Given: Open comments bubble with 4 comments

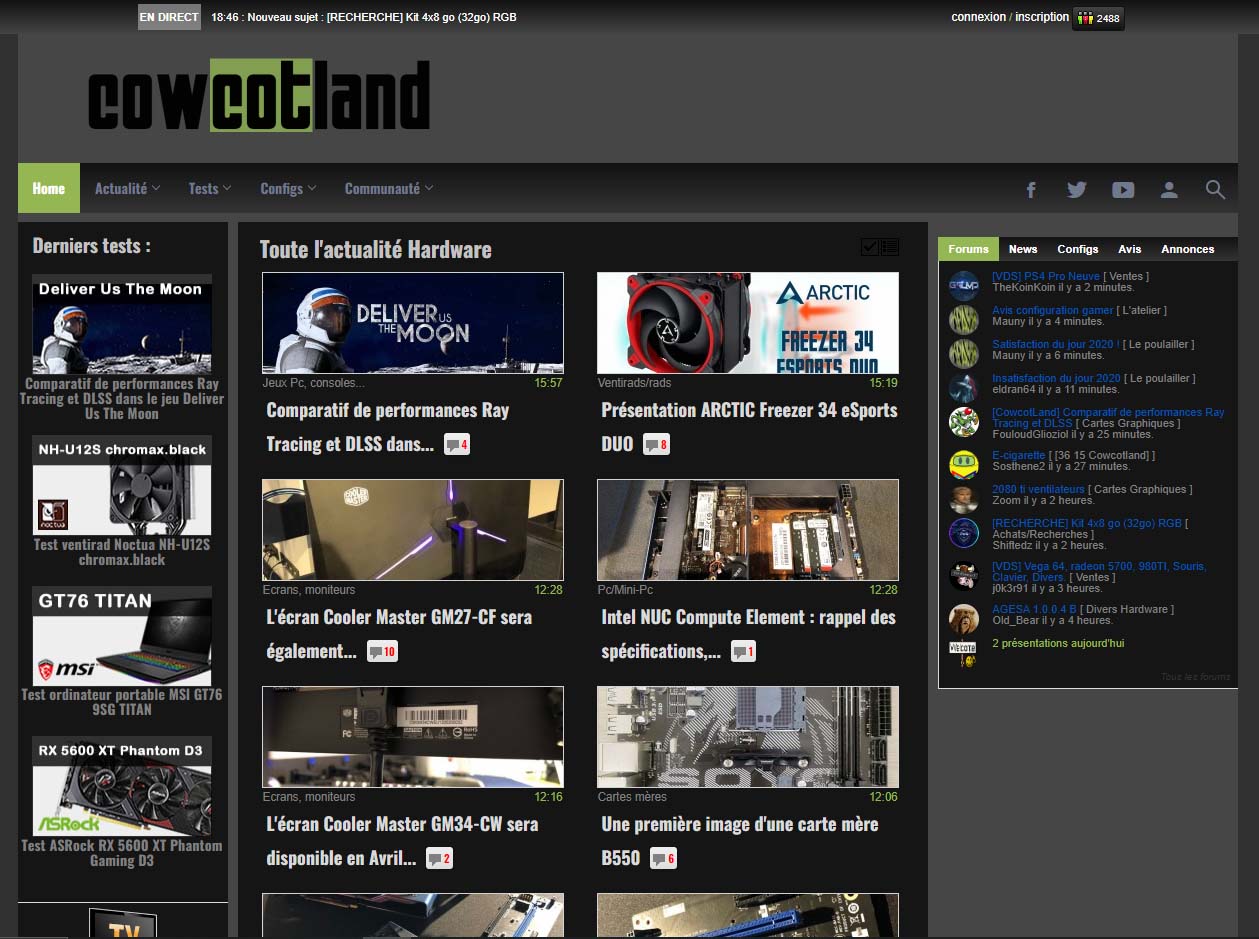Looking at the screenshot, I should pyautogui.click(x=456, y=444).
